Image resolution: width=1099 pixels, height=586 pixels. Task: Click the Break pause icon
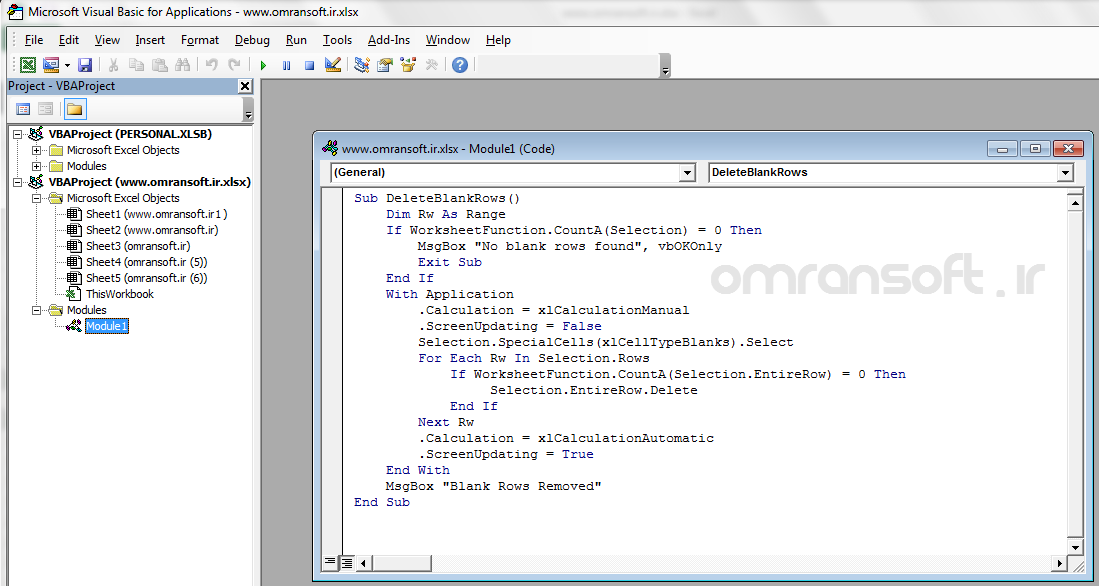pos(287,65)
